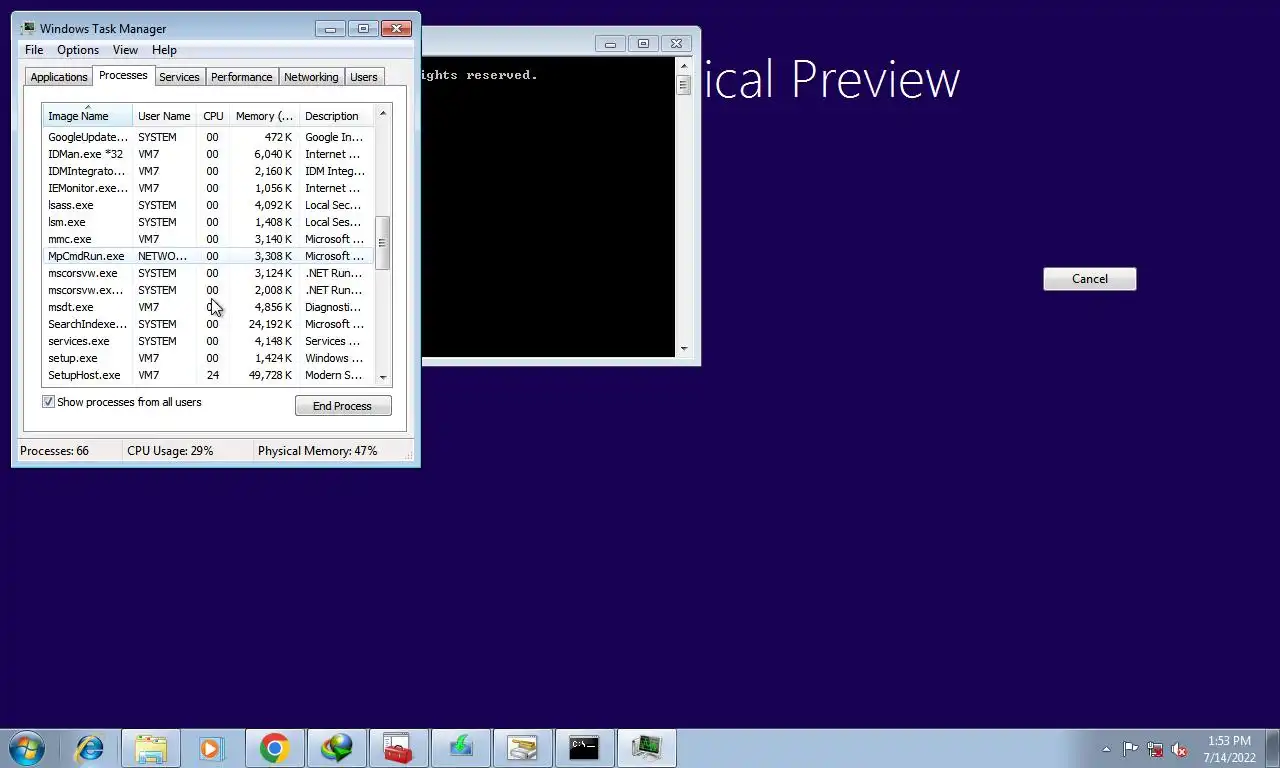Select mscorsvw.exe using 3,124 K memory
This screenshot has height=768, width=1280.
pyautogui.click(x=208, y=273)
